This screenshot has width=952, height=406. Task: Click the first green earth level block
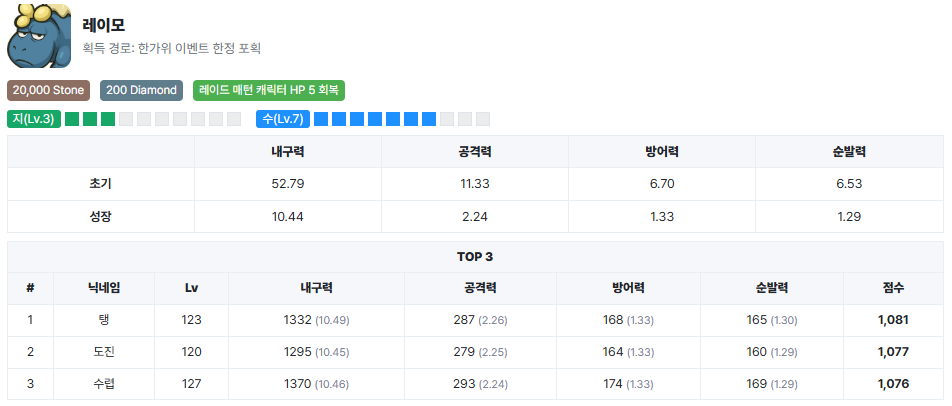pyautogui.click(x=72, y=119)
